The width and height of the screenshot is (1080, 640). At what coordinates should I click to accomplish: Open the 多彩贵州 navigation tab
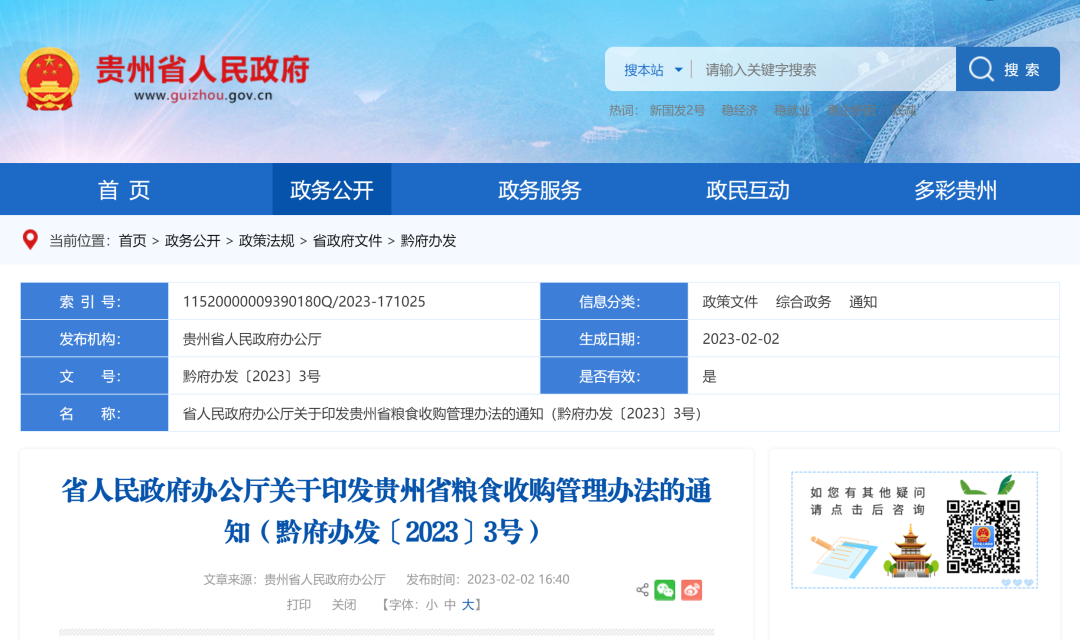[955, 190]
